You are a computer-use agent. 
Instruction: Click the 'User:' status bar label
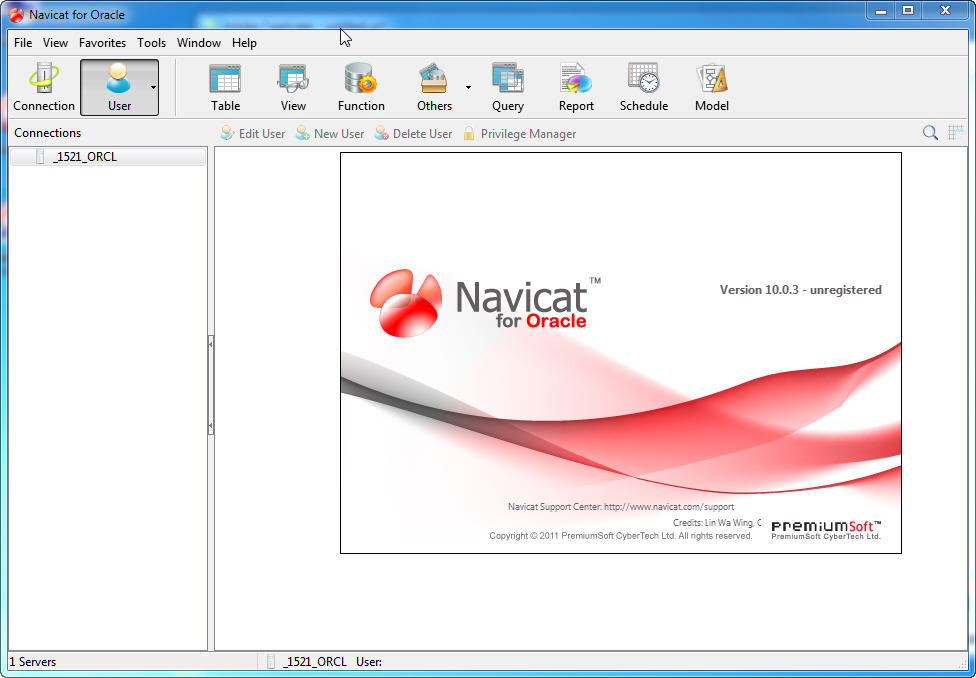[x=369, y=662]
